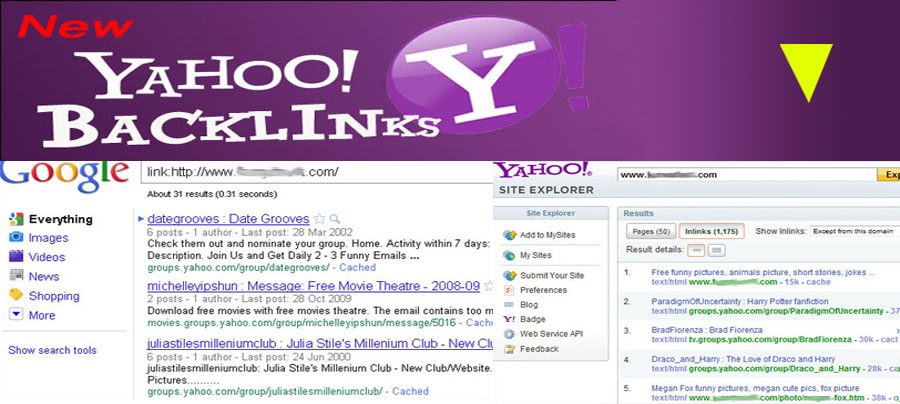Click Show search tools link
Image resolution: width=900 pixels, height=404 pixels.
52,350
